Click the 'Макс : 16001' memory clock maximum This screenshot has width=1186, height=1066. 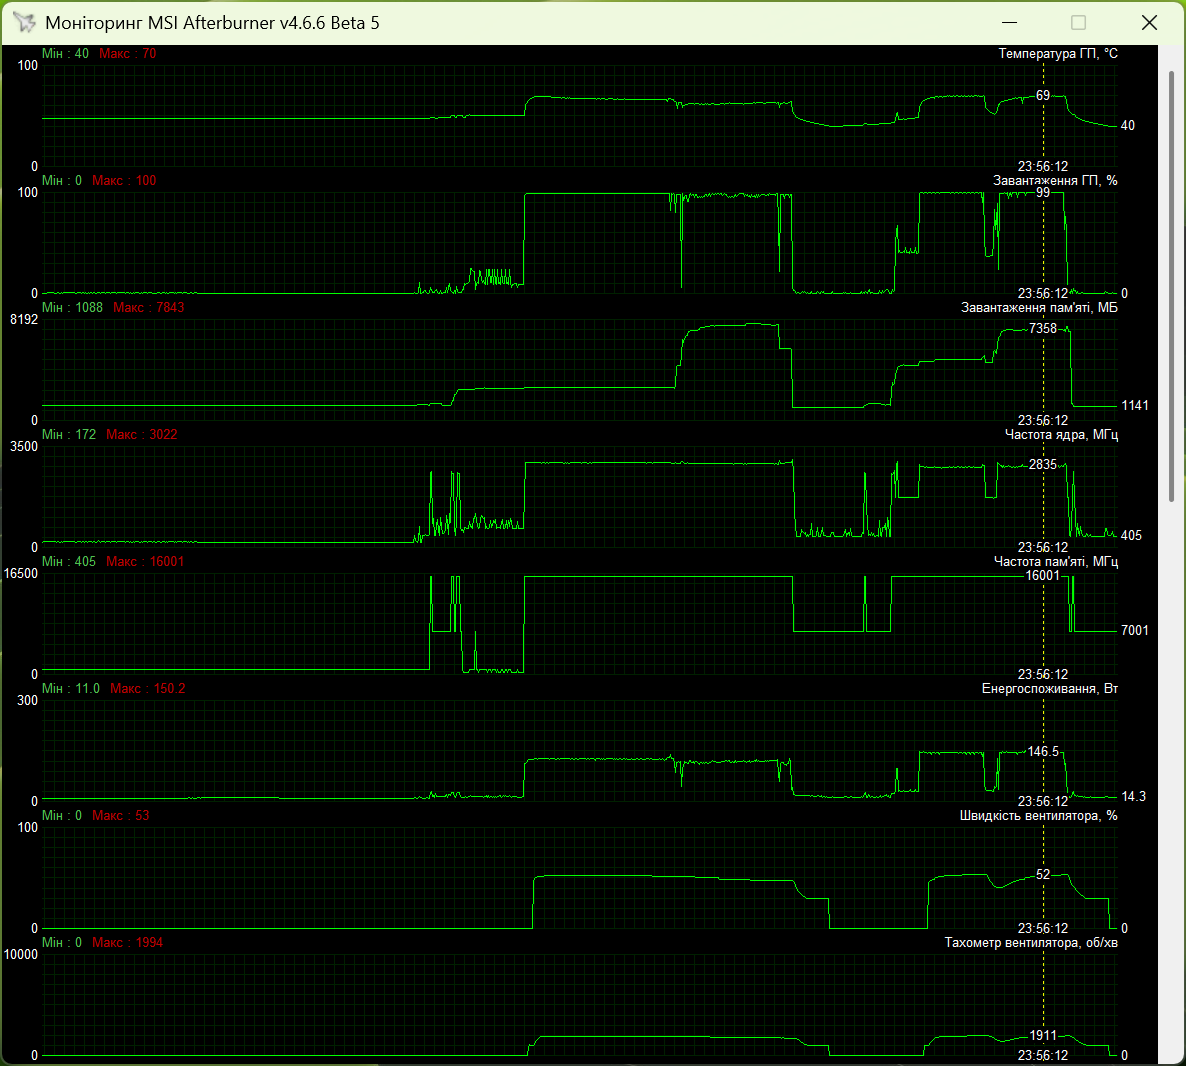pos(144,562)
